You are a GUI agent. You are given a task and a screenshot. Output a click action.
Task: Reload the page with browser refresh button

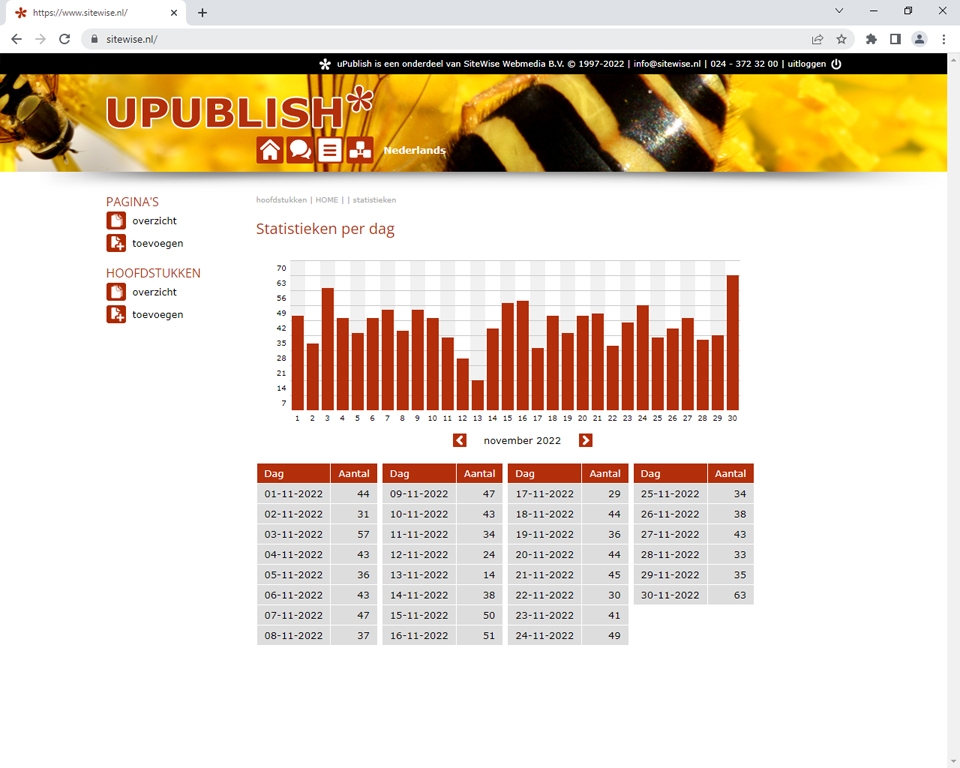pyautogui.click(x=64, y=39)
